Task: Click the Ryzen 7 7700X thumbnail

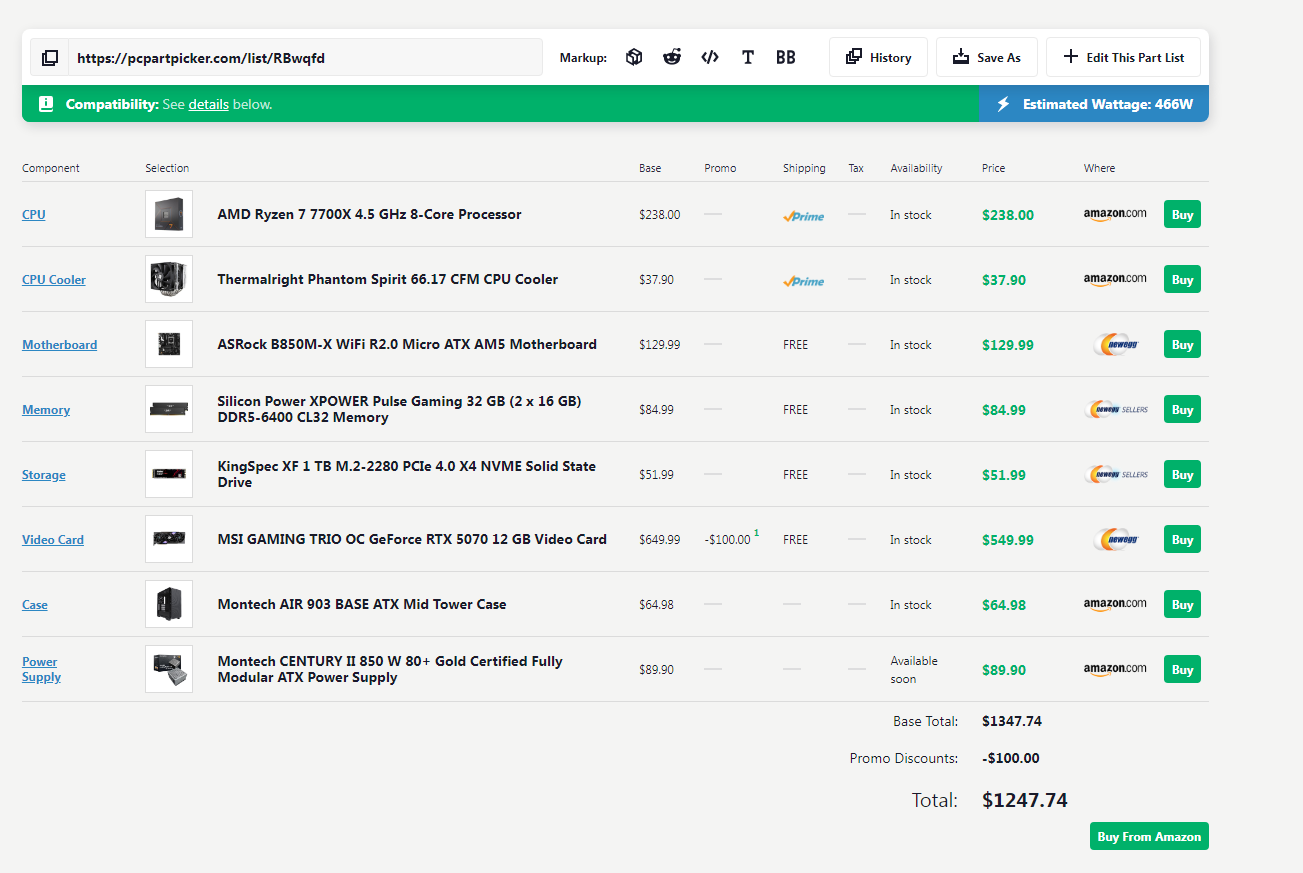Action: point(169,214)
